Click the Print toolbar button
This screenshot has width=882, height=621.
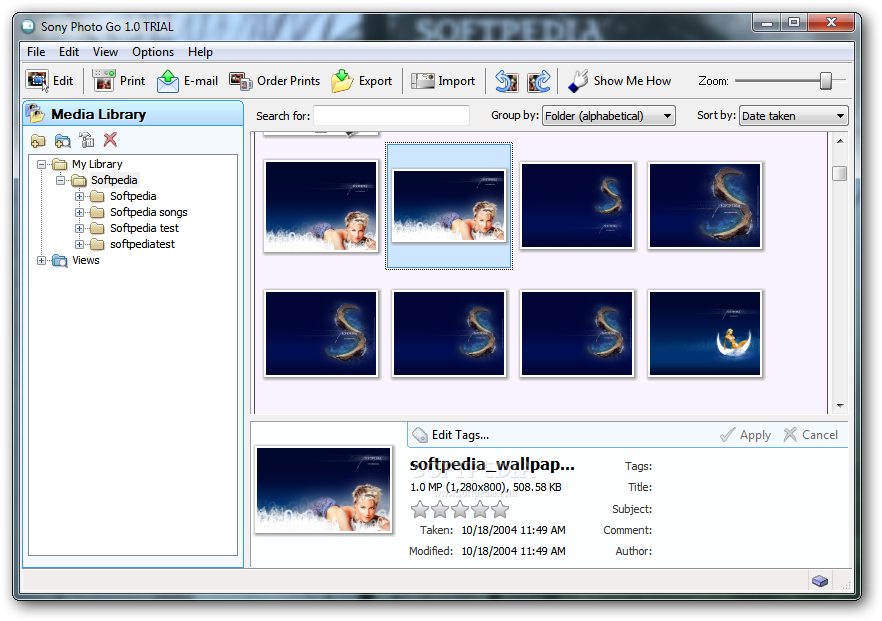pyautogui.click(x=119, y=81)
